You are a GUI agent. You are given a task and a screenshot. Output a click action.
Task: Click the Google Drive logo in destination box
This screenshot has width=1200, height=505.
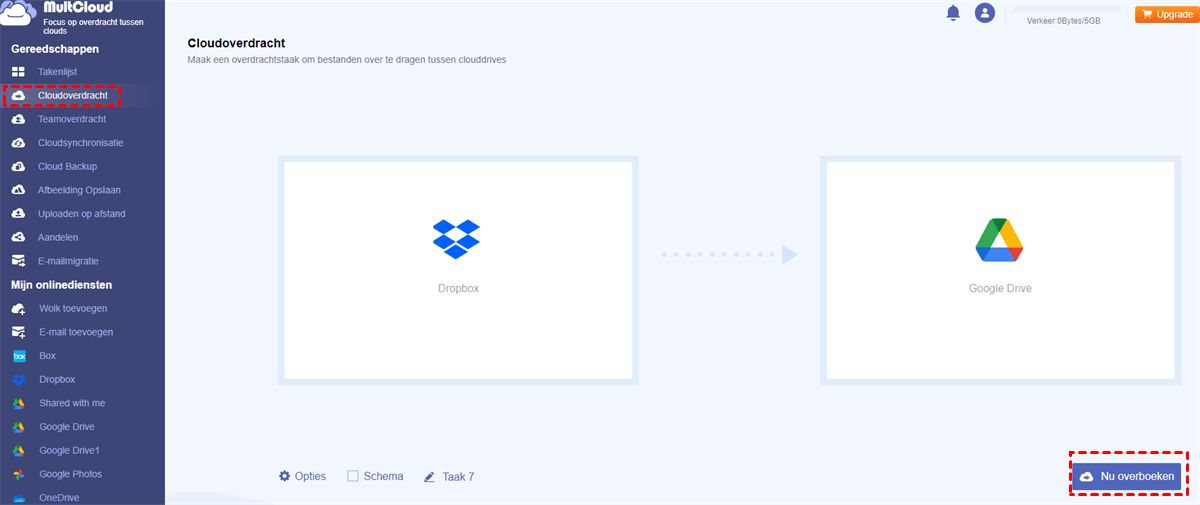999,239
